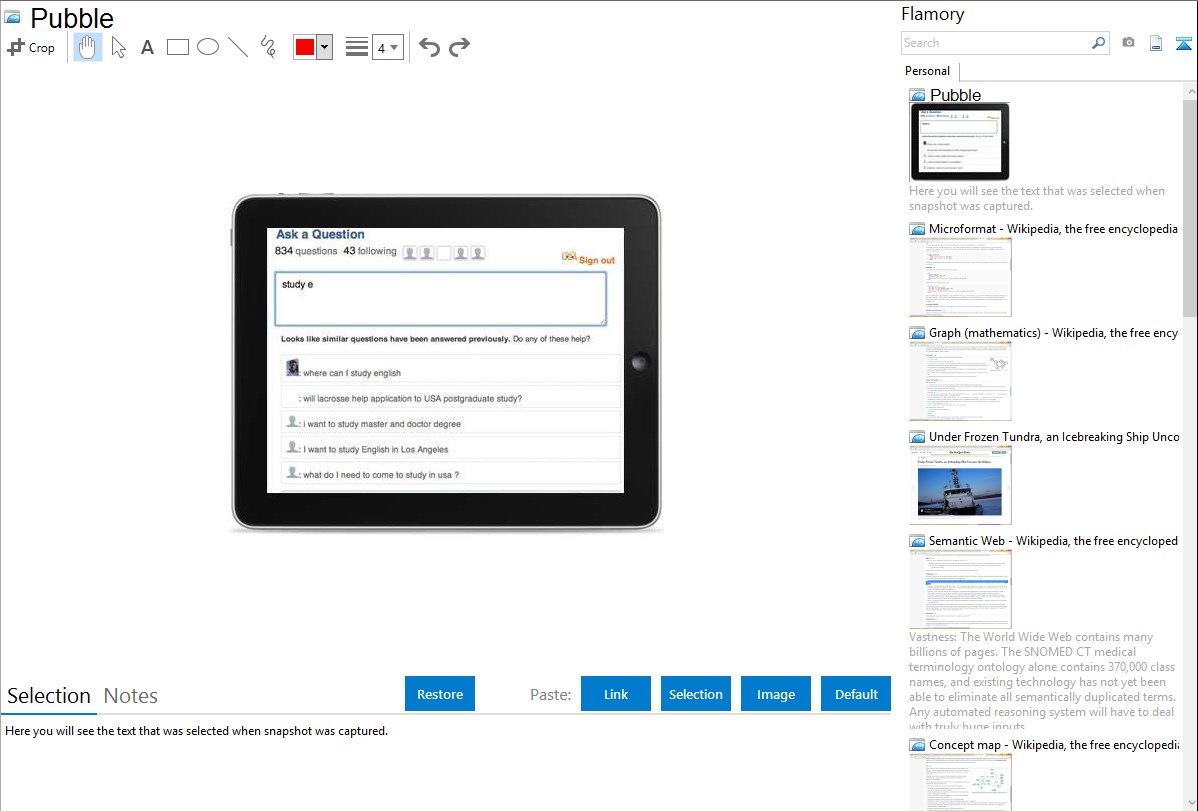This screenshot has height=811, width=1198.
Task: Open Under Frozen Tundra snapshot thumbnail
Action: [960, 485]
